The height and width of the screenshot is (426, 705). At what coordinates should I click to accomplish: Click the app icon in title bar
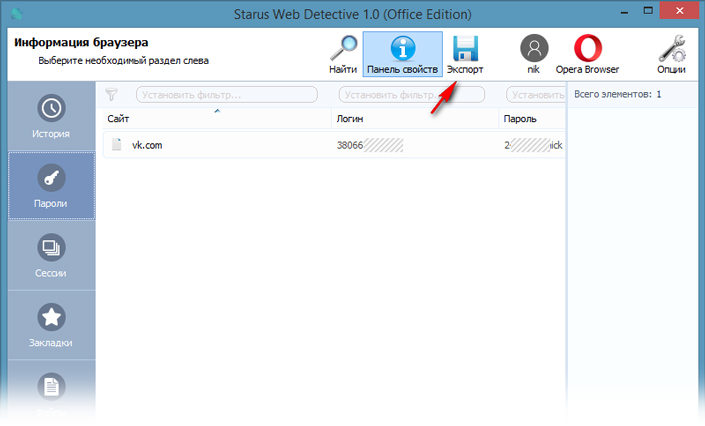(17, 14)
